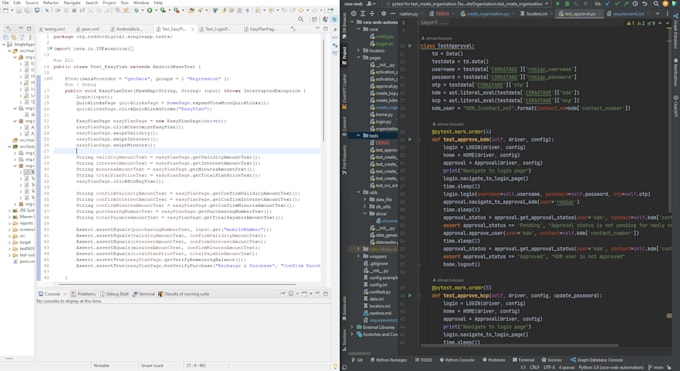Collapse the tests folder in PyCharm tree
The height and width of the screenshot is (371, 680).
point(359,135)
